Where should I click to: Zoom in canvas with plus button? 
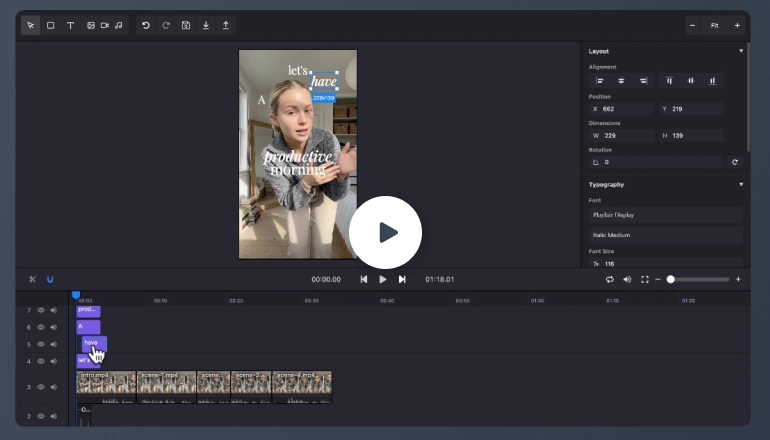tap(737, 26)
